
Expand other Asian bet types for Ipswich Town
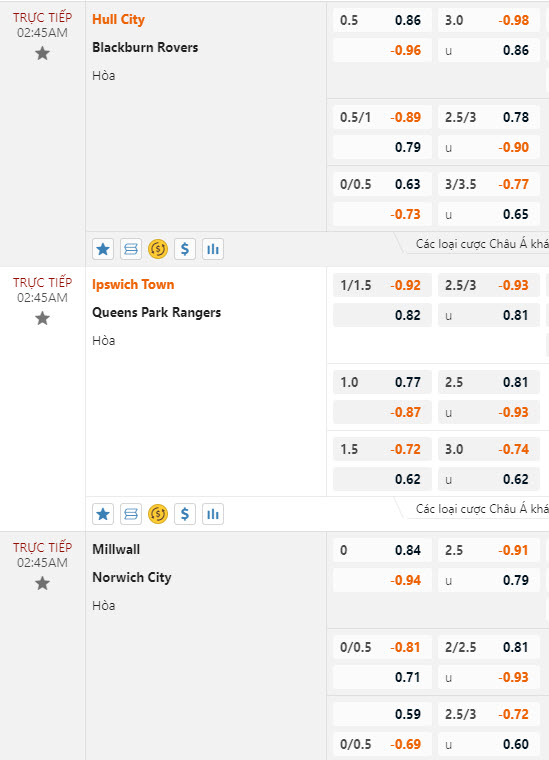click(x=482, y=509)
